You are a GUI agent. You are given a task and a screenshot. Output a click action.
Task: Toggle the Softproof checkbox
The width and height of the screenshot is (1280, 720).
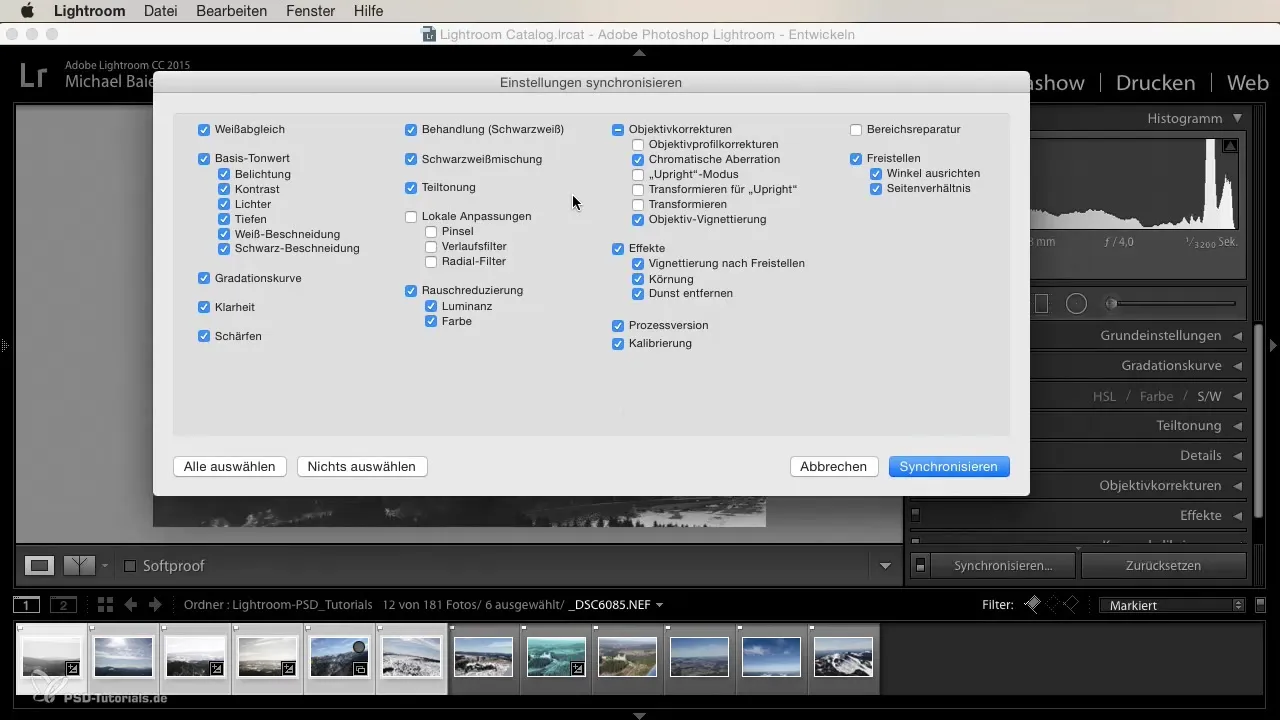click(x=130, y=566)
